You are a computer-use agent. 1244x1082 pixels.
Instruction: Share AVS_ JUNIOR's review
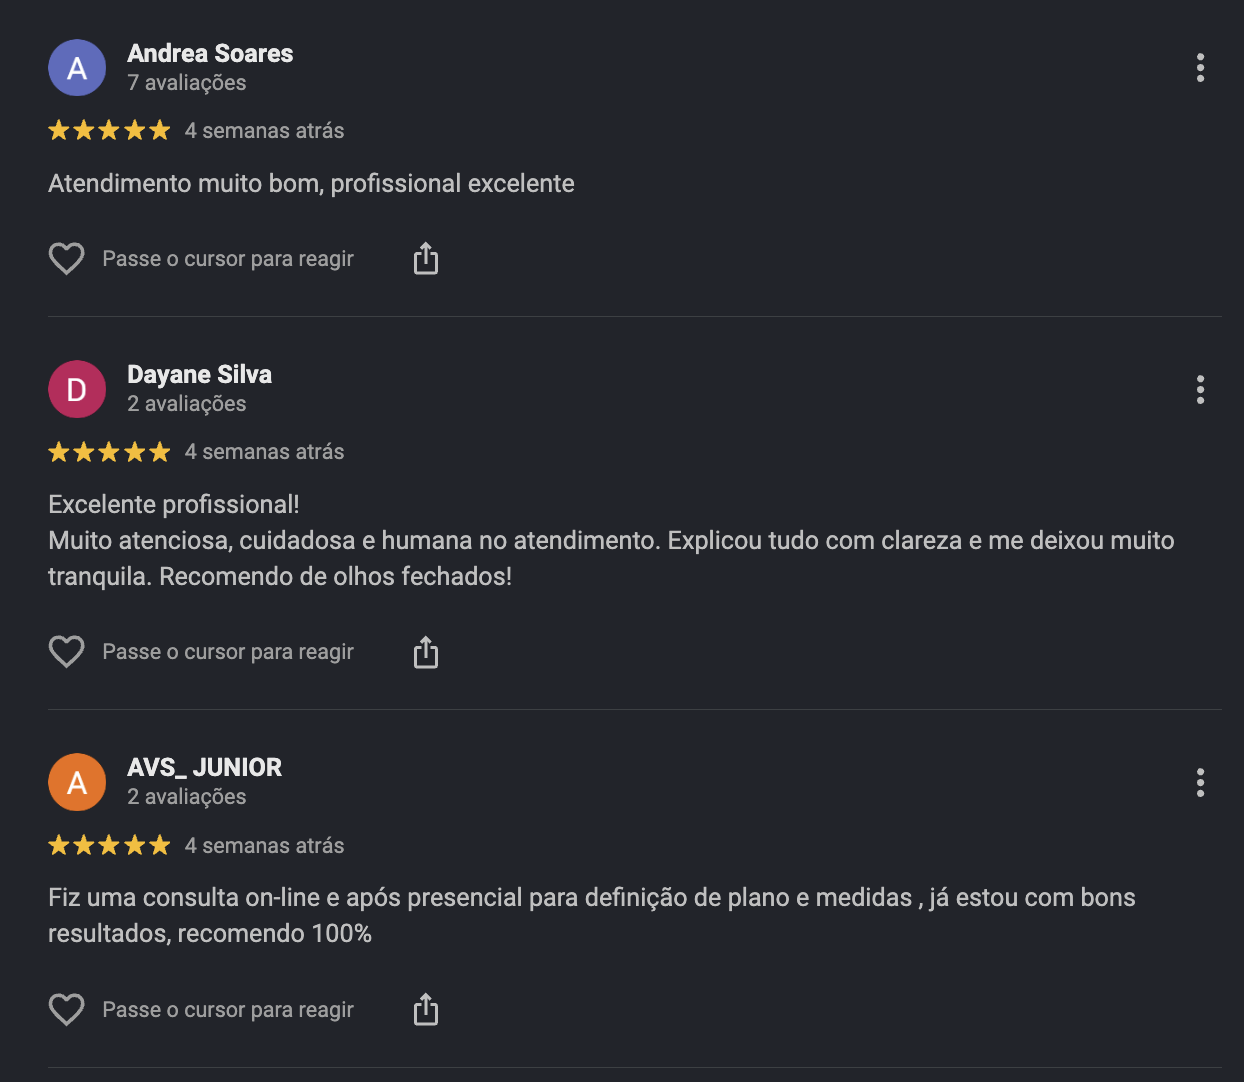(426, 1010)
